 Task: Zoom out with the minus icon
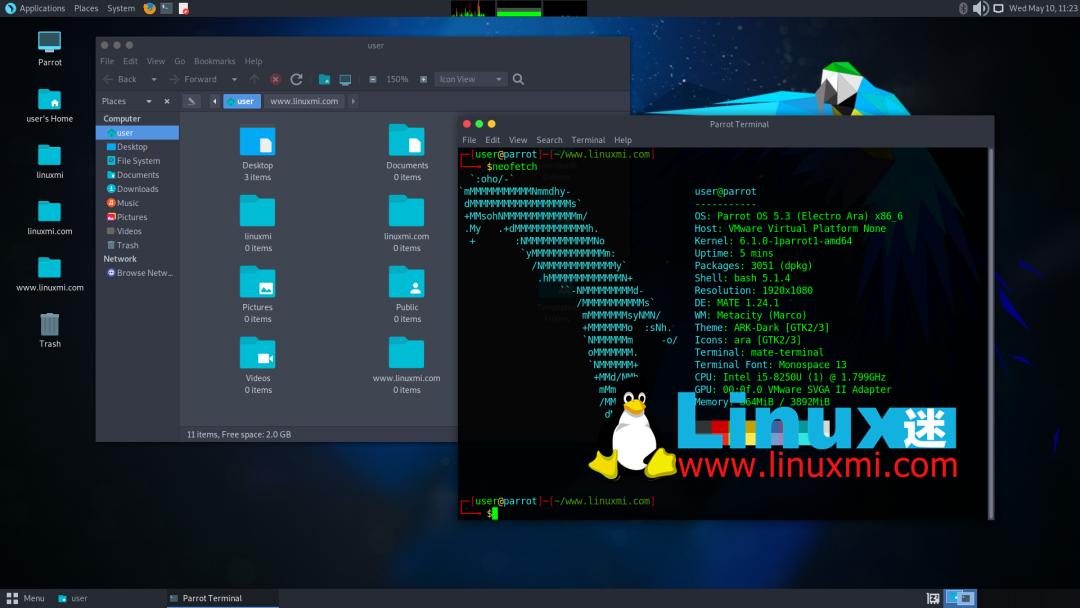373,79
